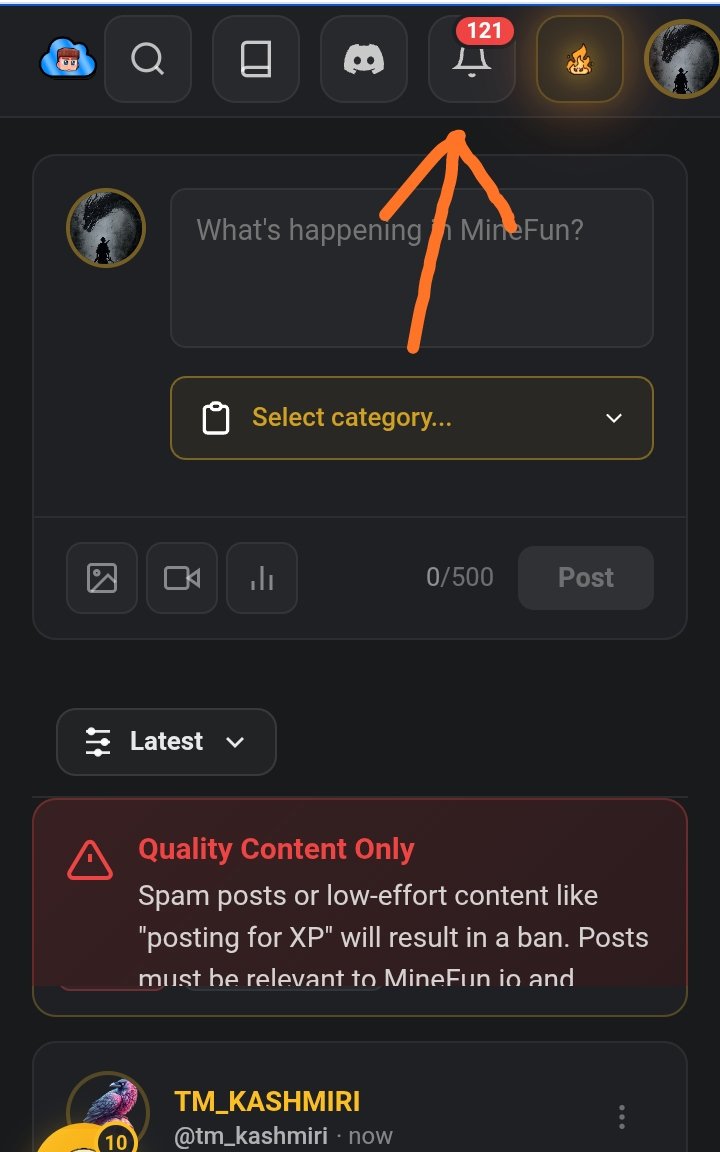Expand the Latest sort dropdown
Image resolution: width=720 pixels, height=1152 pixels.
point(166,741)
